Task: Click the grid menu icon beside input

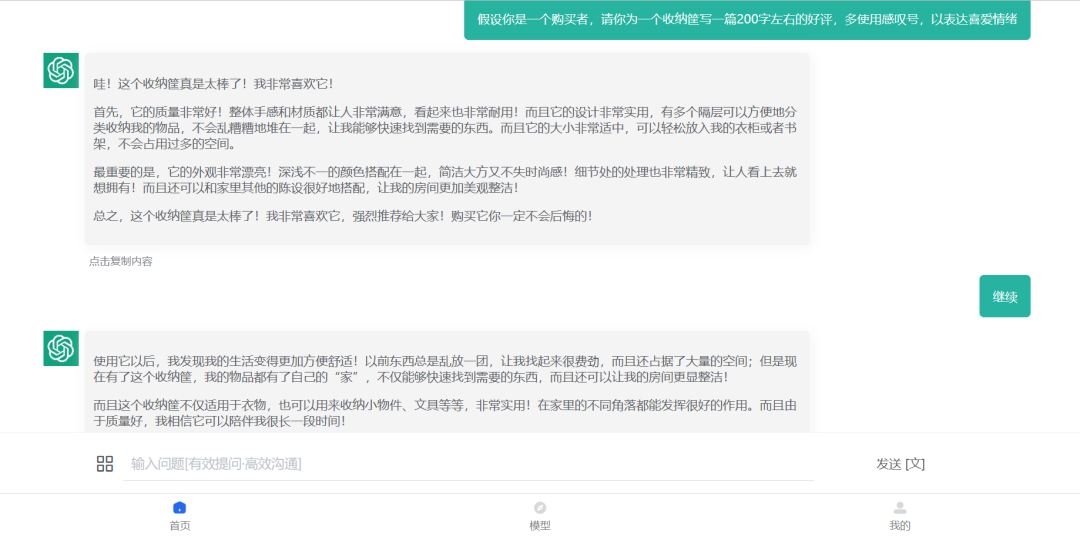Action: point(105,463)
